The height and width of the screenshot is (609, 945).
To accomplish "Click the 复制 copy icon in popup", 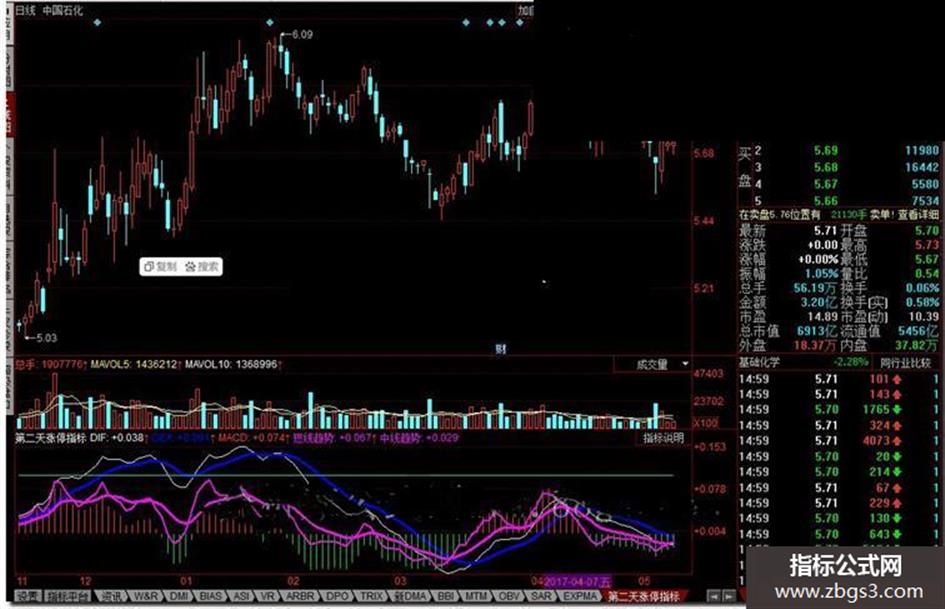I will point(149,267).
